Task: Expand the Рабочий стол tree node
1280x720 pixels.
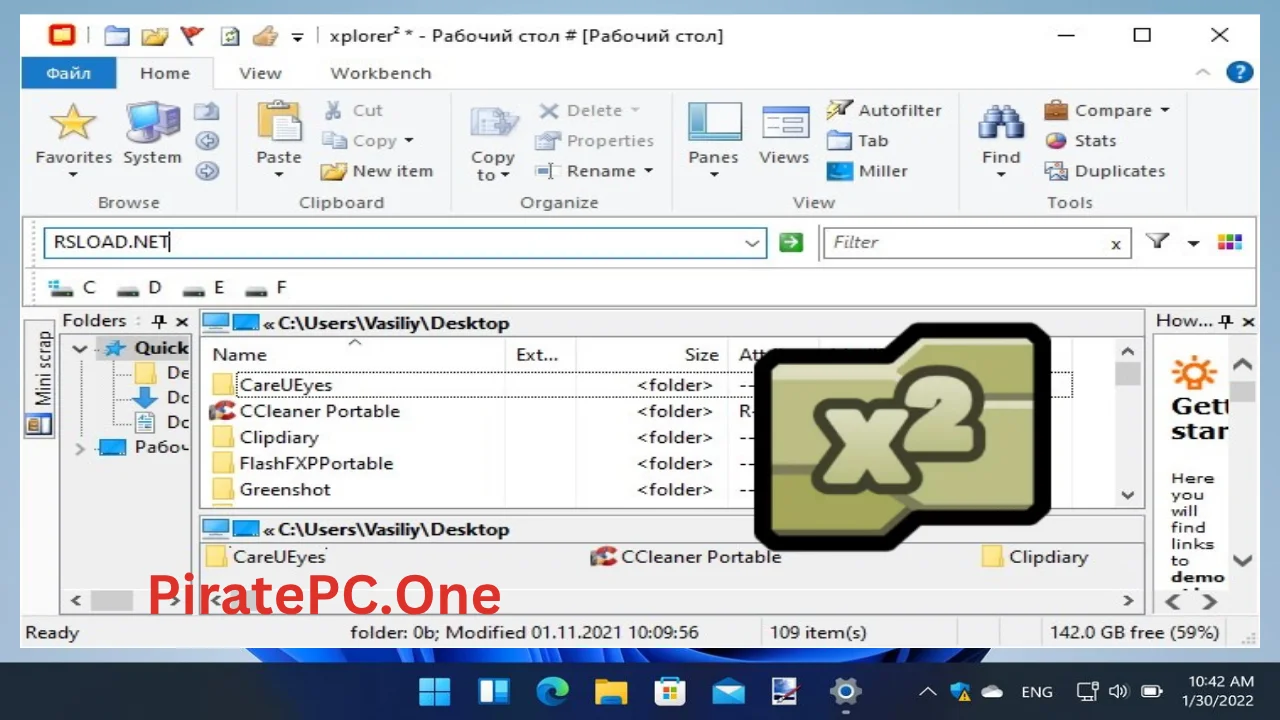Action: (x=81, y=448)
